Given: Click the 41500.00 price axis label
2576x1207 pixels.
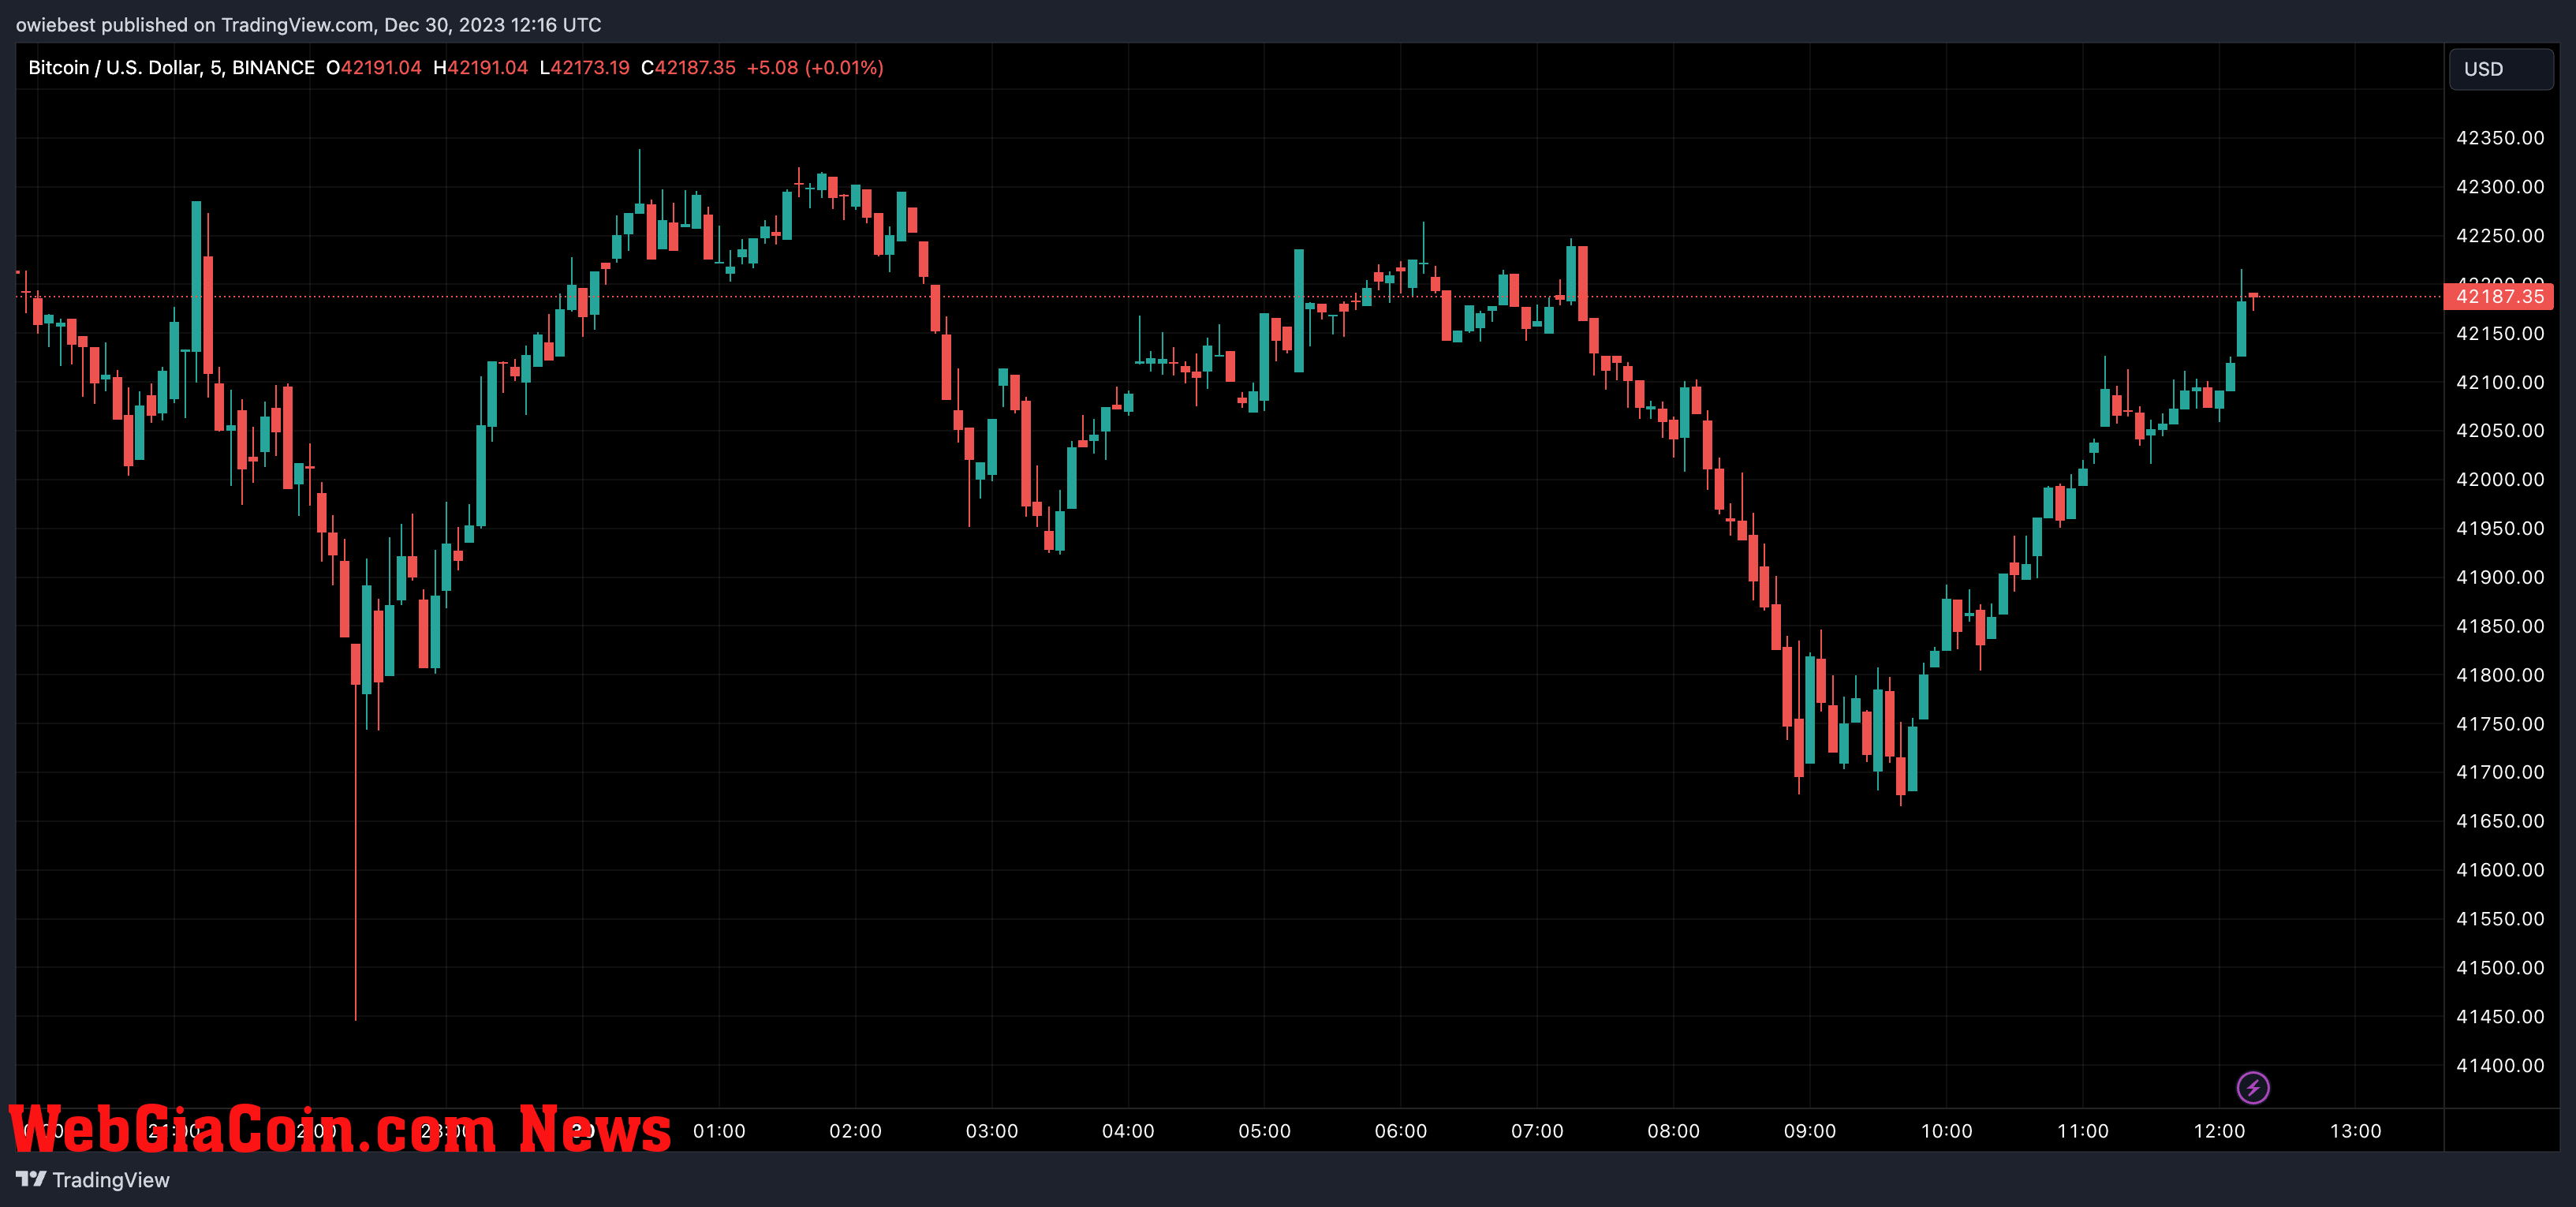Looking at the screenshot, I should coord(2500,968).
